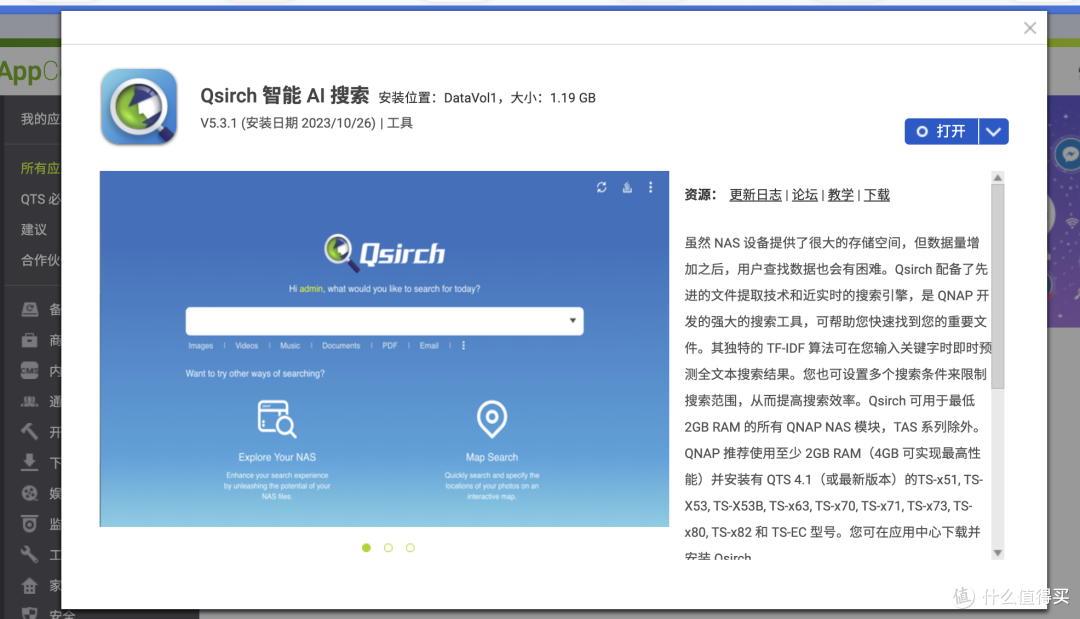
Task: Click the description scrollbar thumb
Action: coord(997,285)
